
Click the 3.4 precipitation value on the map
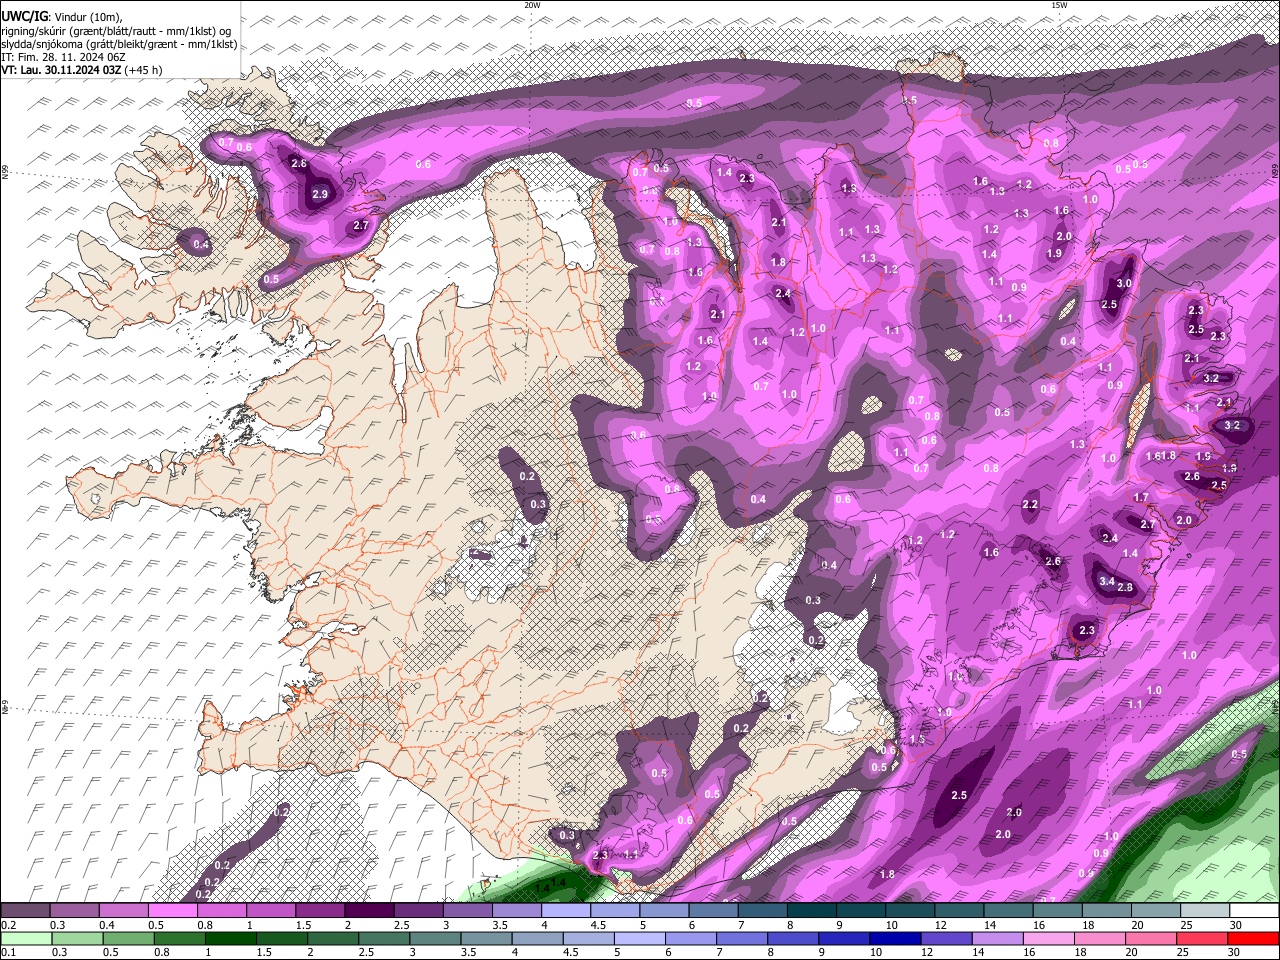[x=1107, y=581]
